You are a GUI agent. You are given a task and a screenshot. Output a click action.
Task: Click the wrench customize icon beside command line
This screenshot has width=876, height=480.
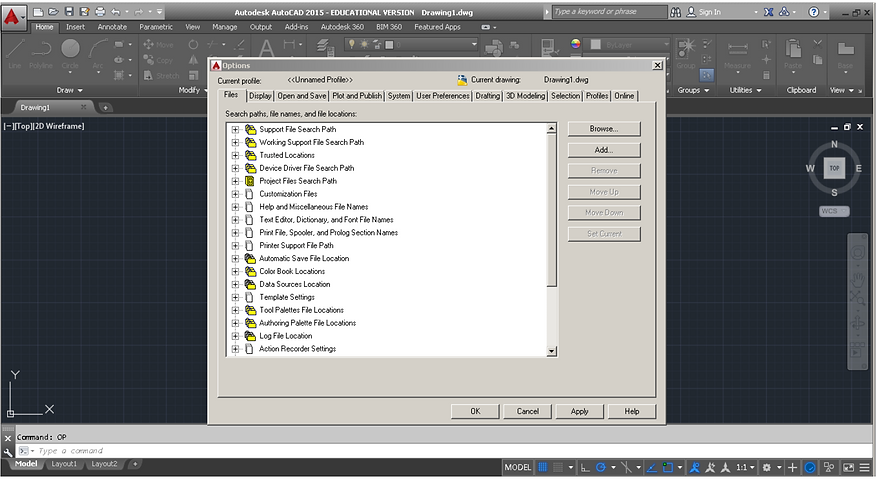point(8,452)
